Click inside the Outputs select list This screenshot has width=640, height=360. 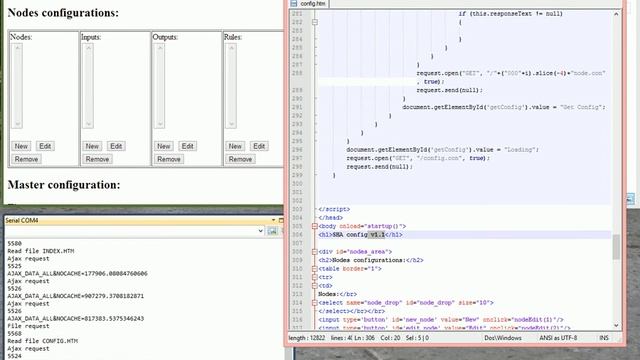[x=160, y=86]
